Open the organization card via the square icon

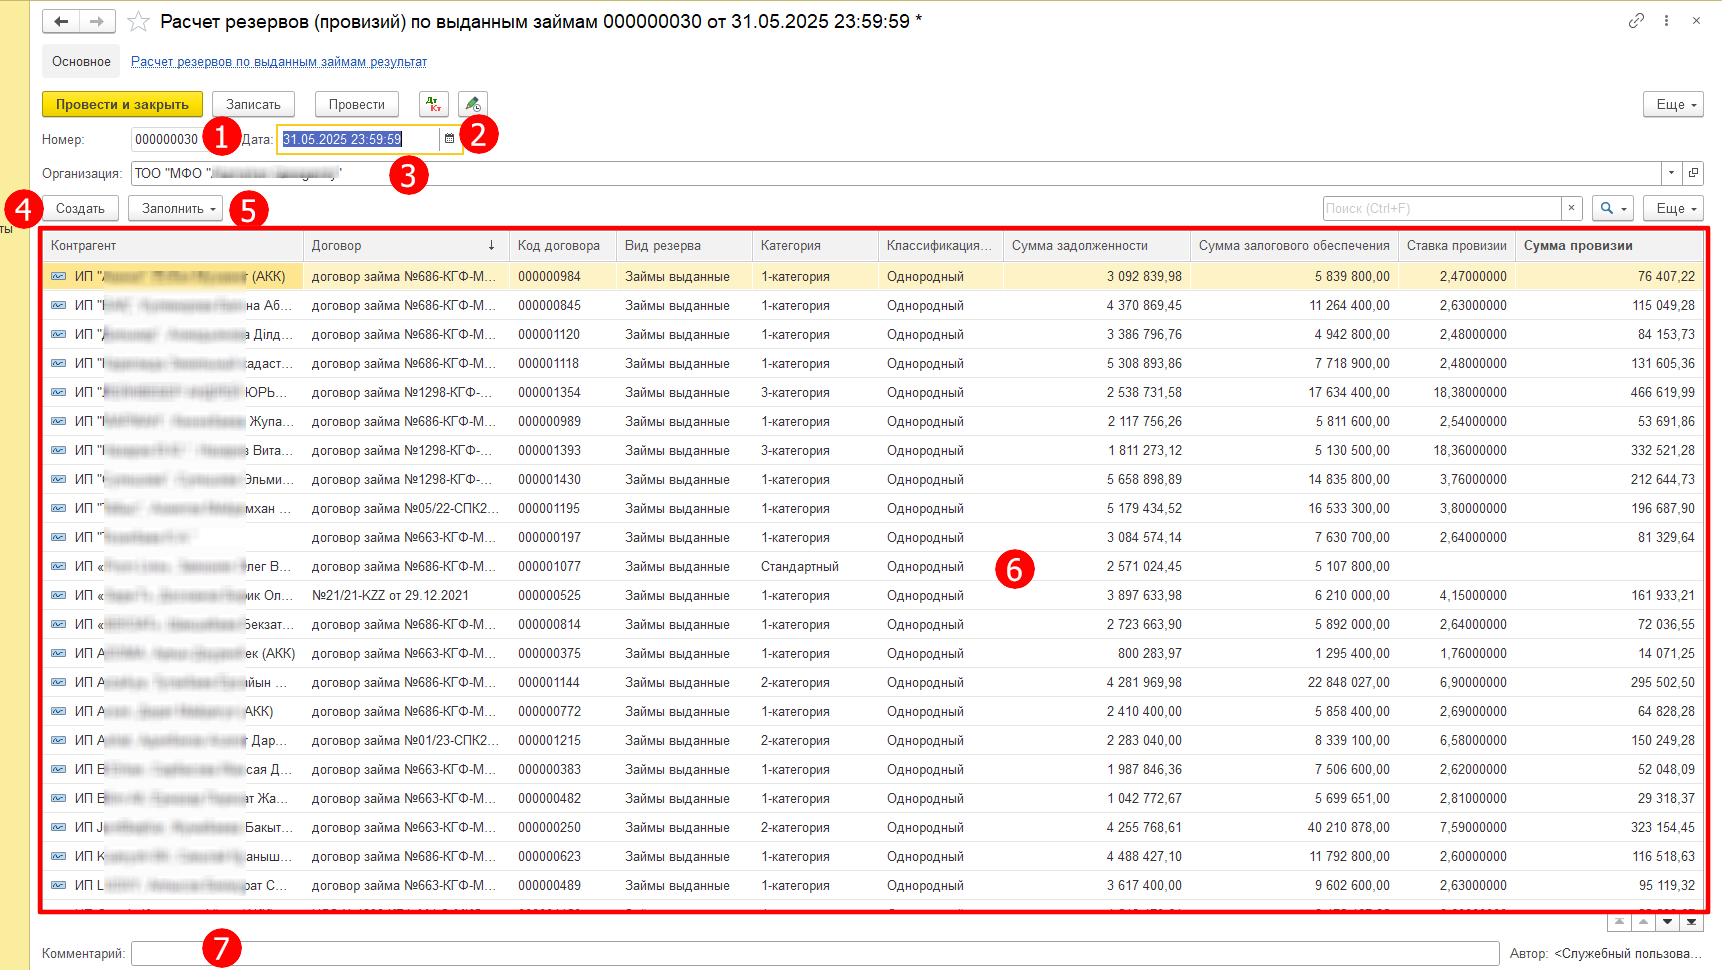coord(1693,173)
